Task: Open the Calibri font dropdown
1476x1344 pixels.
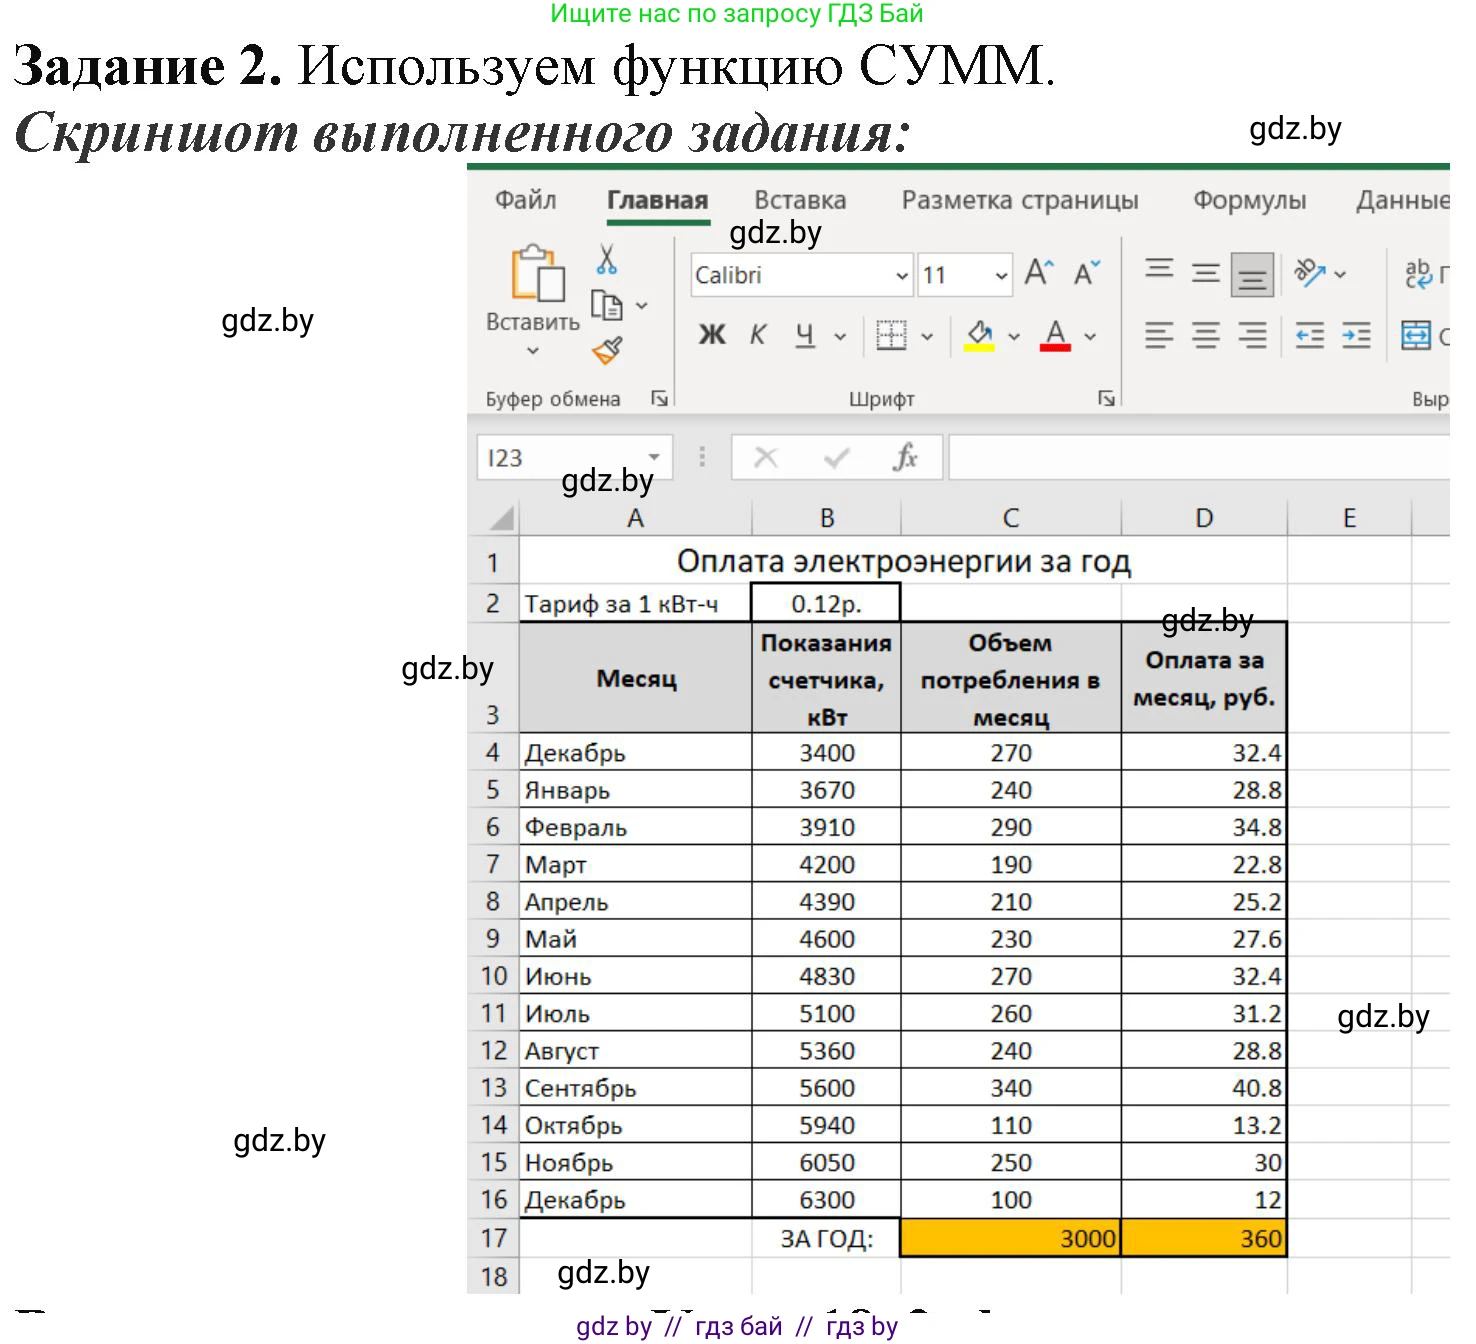Action: tap(901, 274)
